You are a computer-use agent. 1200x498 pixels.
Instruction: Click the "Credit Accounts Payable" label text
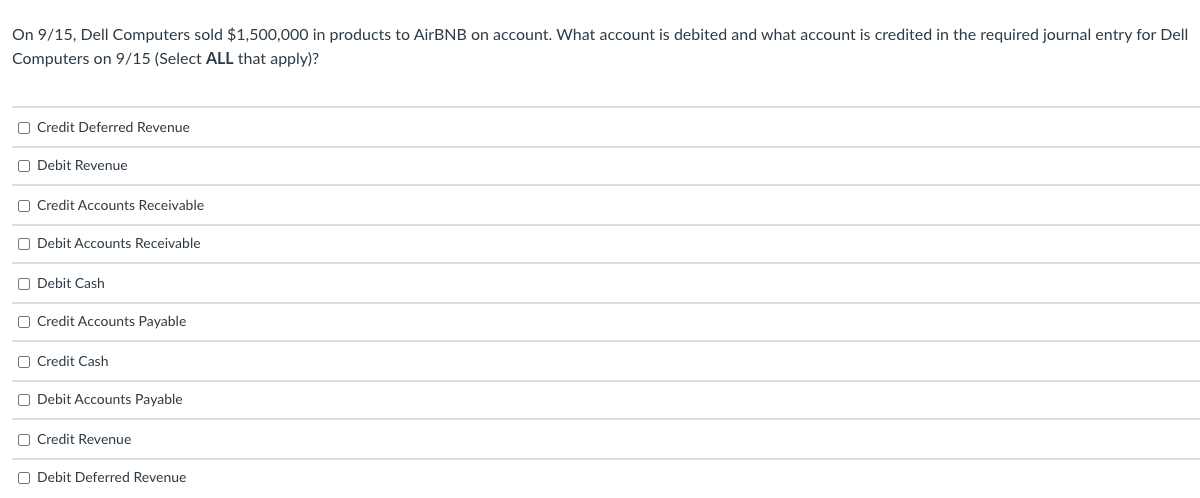(111, 322)
